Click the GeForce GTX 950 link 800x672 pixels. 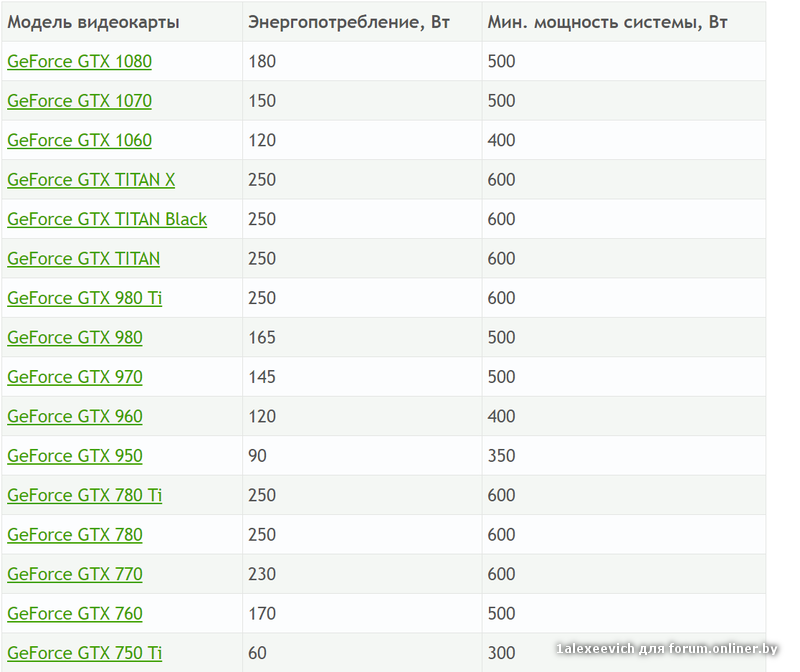coord(75,456)
